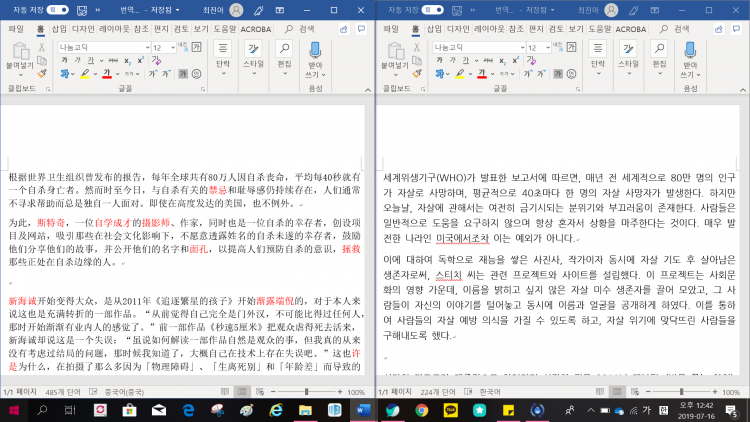Click zoom 100% in left status bar
Viewport: 750px width, 422px height.
[x=356, y=392]
